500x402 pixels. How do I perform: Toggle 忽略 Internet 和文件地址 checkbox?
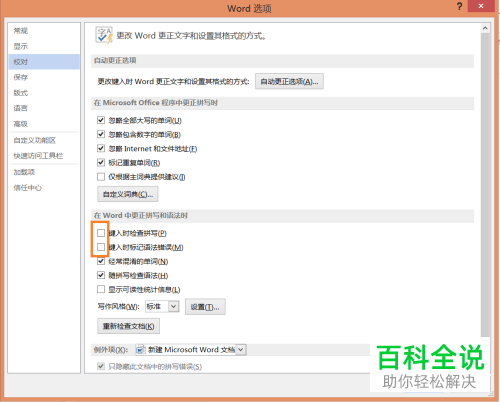101,148
